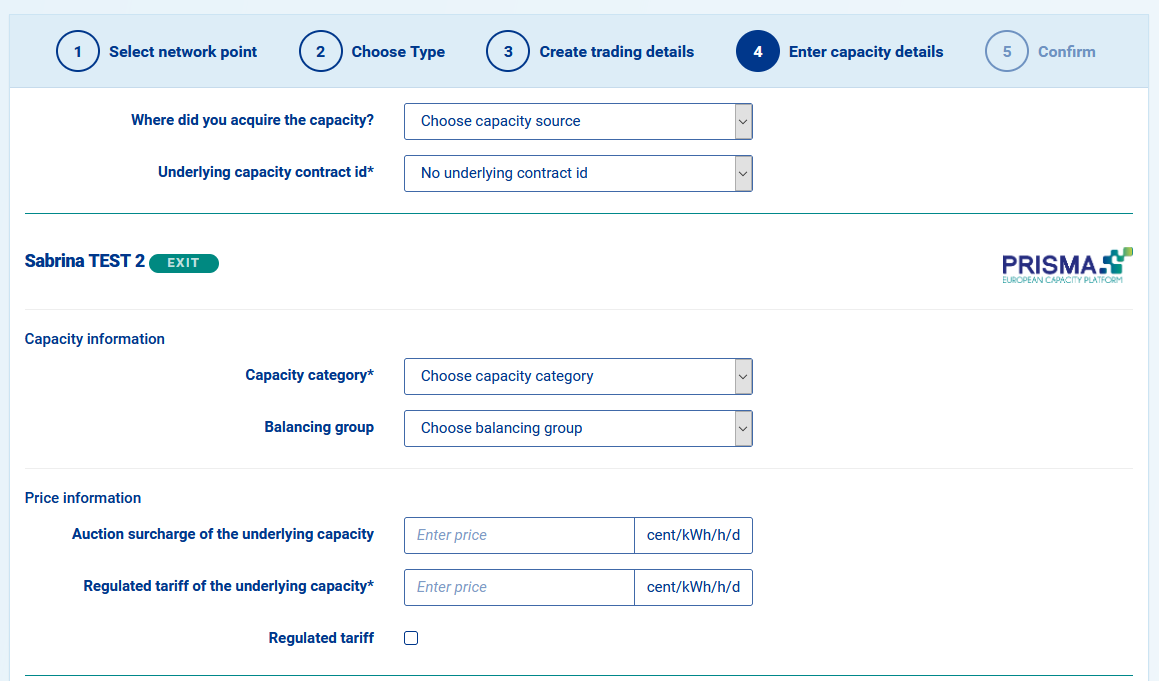Enable the Regulated tariff checkbox
The height and width of the screenshot is (681, 1159).
411,638
